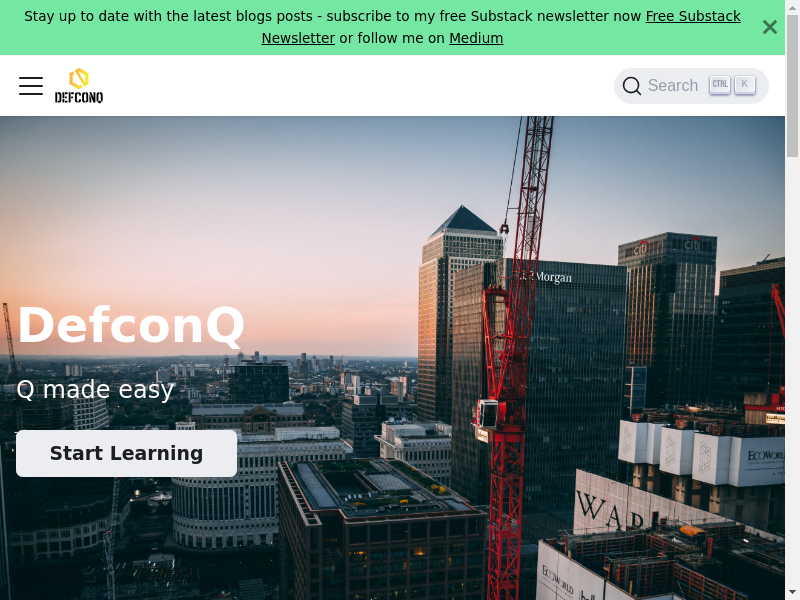800x600 pixels.
Task: Dismiss the green newsletter banner
Action: click(x=770, y=27)
